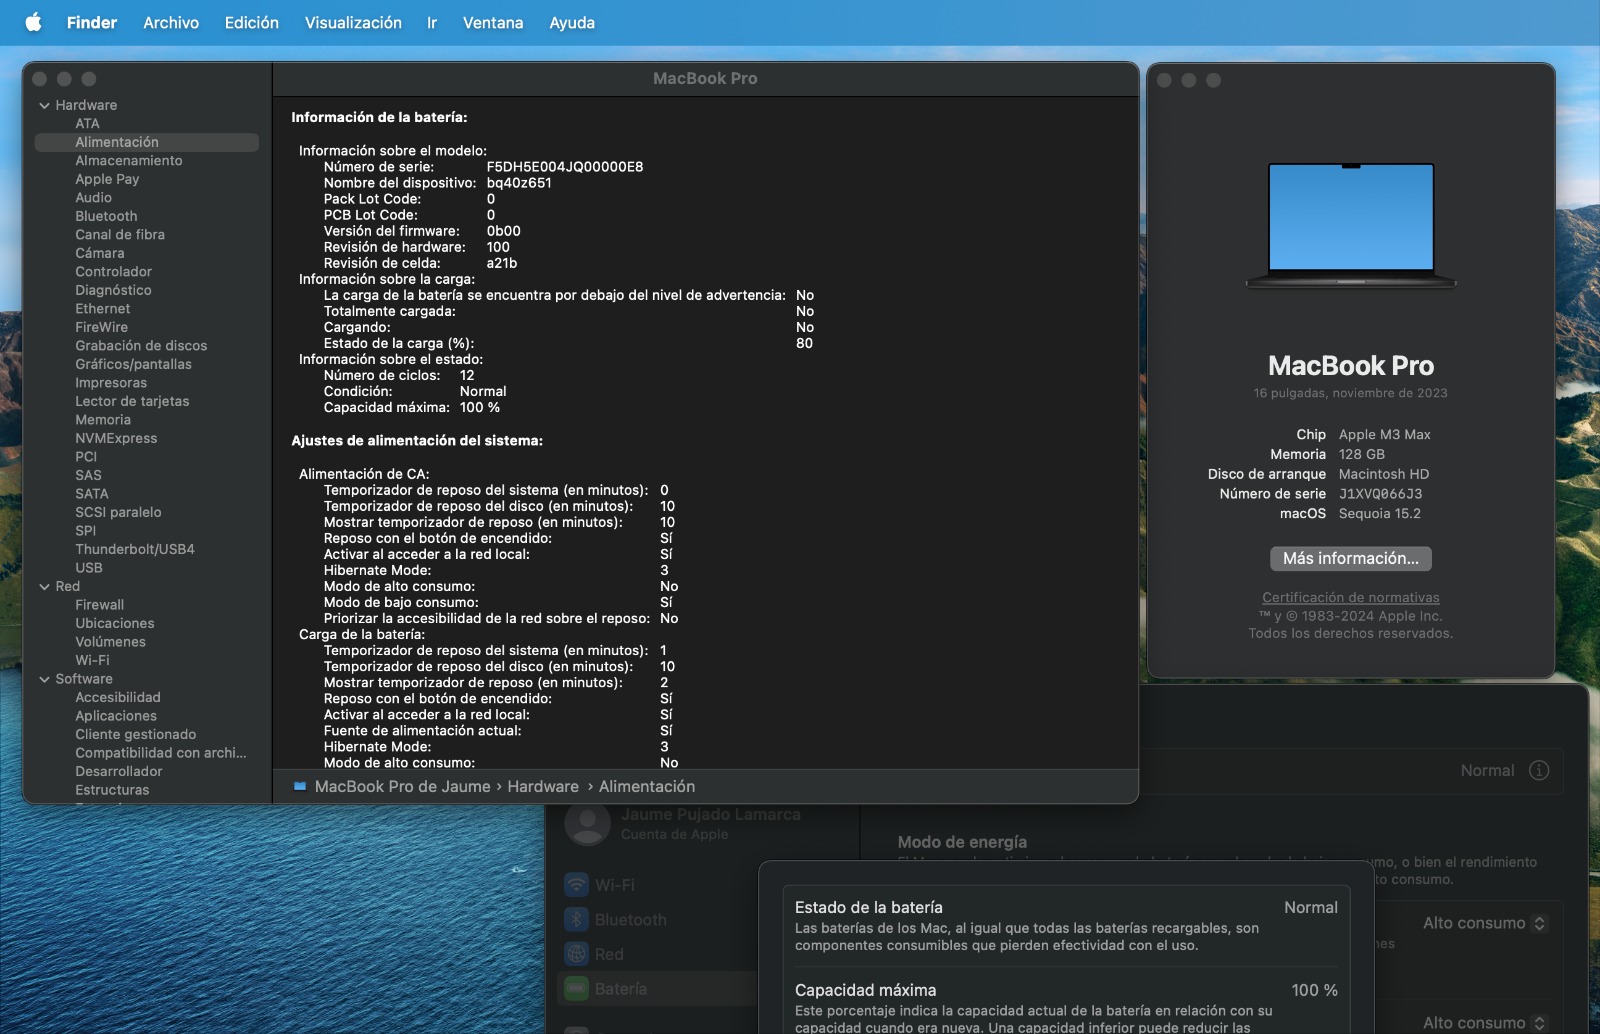Click Alimentación in the path bar

647,787
